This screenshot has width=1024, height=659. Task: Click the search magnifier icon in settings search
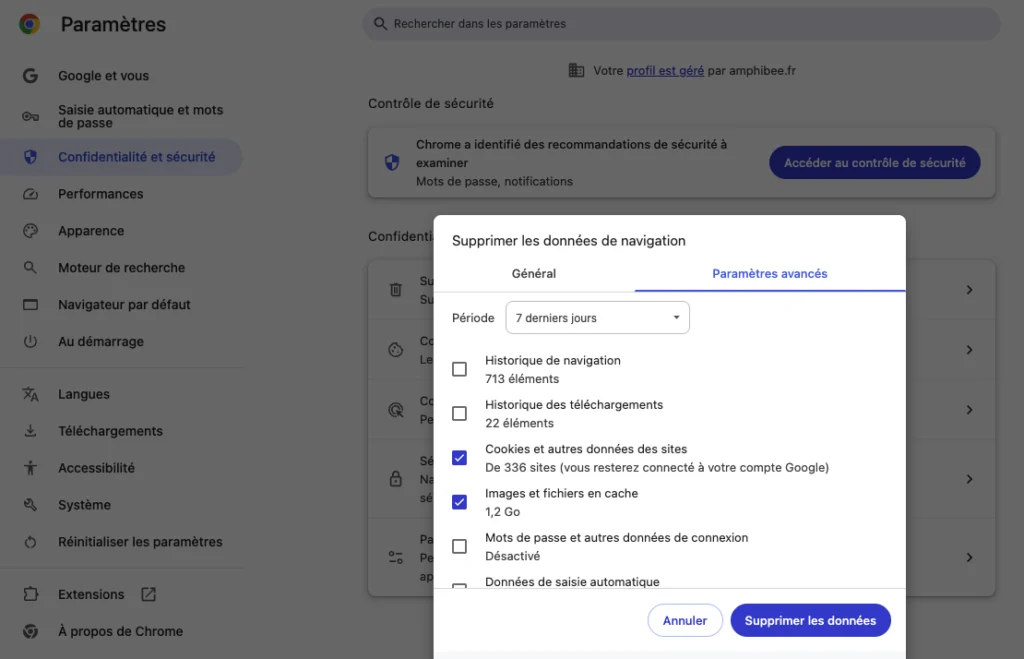[379, 24]
